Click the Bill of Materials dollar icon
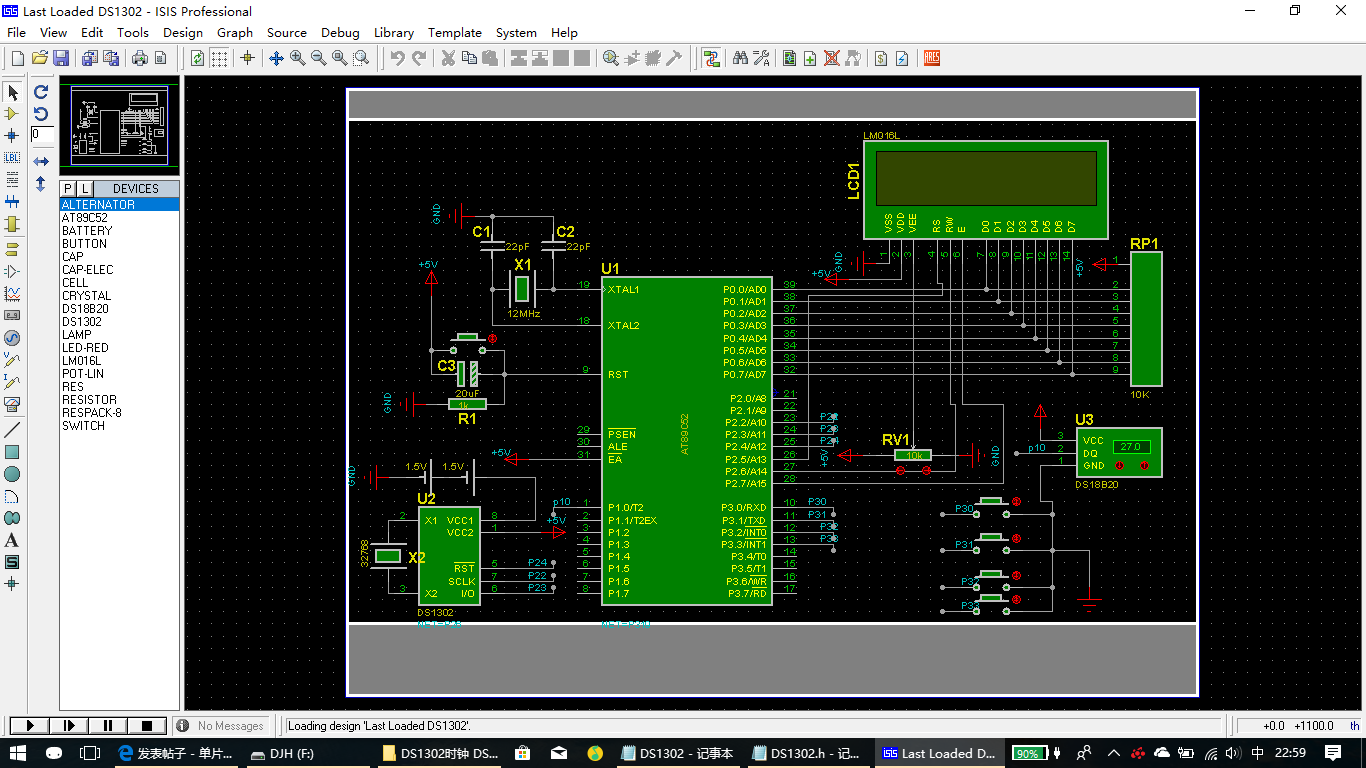This screenshot has height=768, width=1366. (881, 58)
